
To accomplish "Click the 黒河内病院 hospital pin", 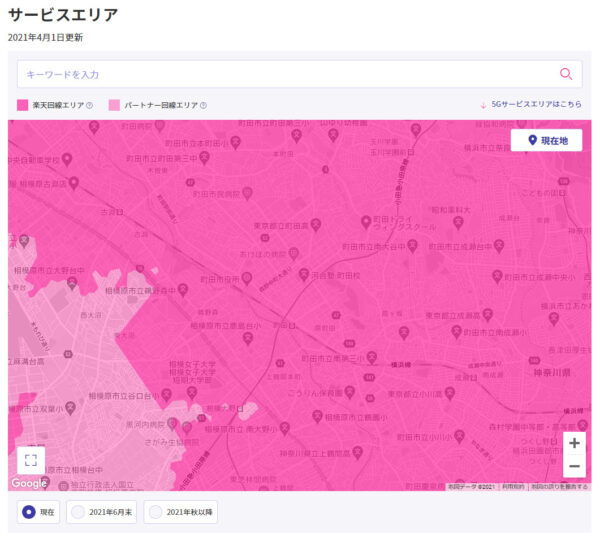I will pyautogui.click(x=173, y=424).
